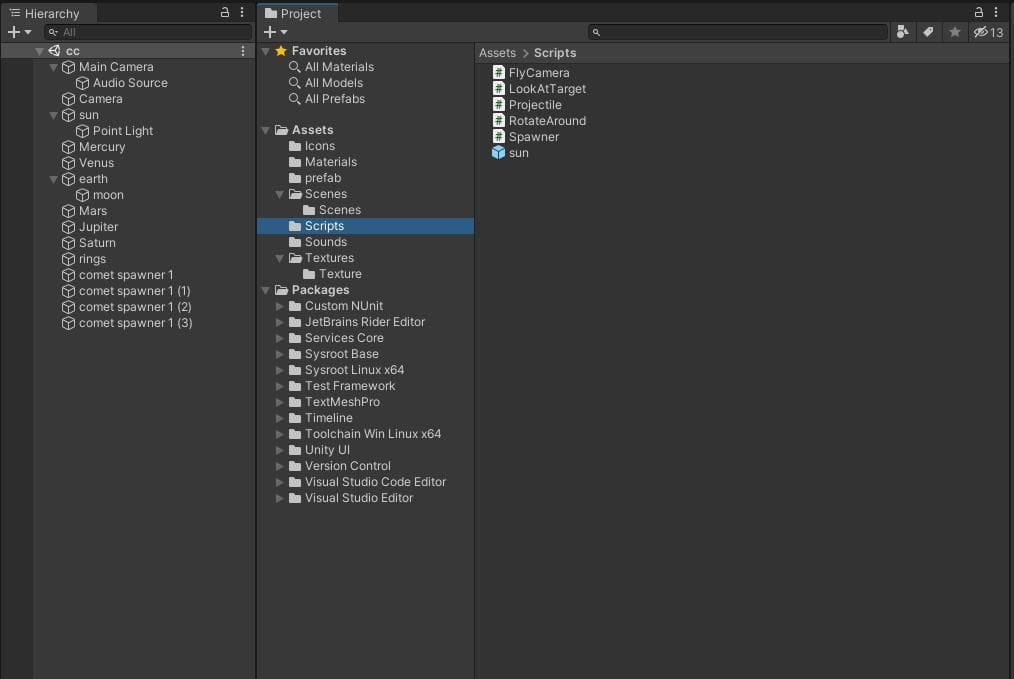Viewport: 1014px width, 679px height.
Task: Click Assets in the breadcrumb path
Action: click(x=497, y=53)
